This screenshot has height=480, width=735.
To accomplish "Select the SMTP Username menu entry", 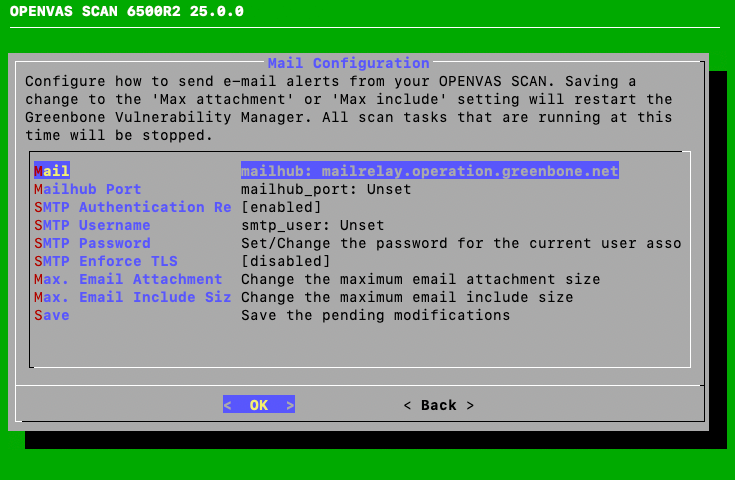I will tap(92, 225).
